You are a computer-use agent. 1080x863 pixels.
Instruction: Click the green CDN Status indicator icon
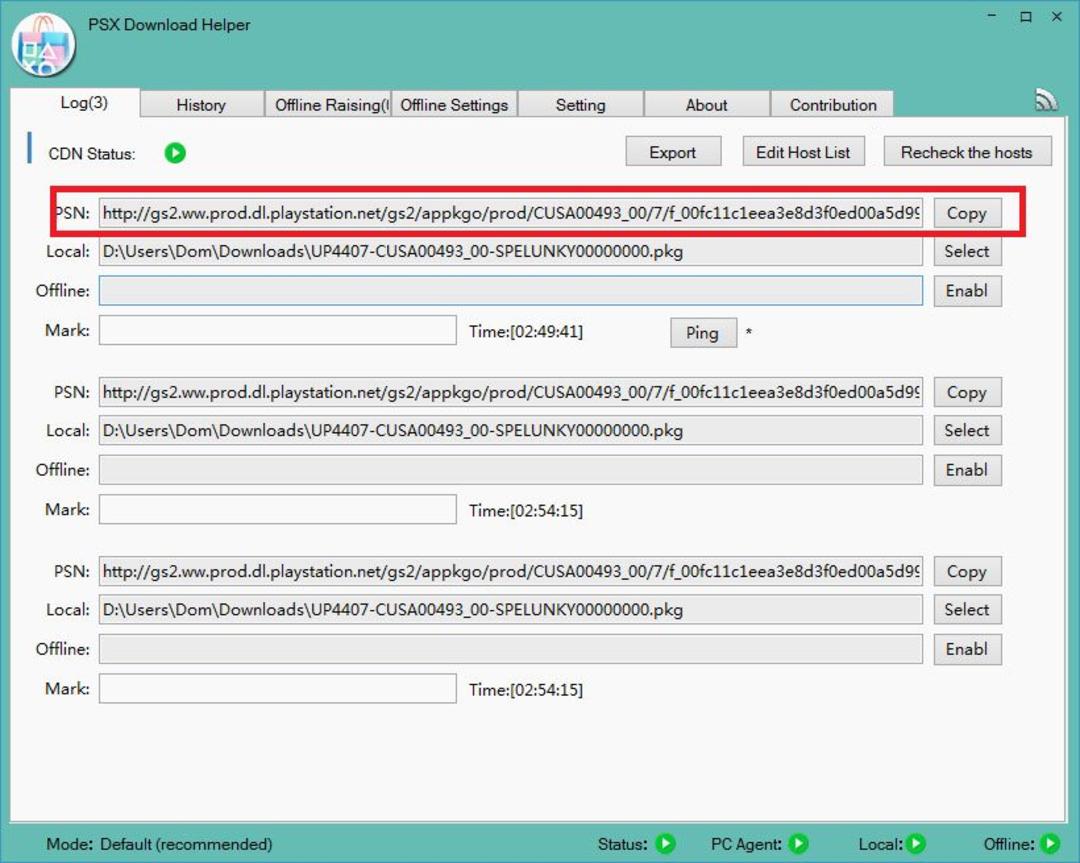click(x=175, y=152)
